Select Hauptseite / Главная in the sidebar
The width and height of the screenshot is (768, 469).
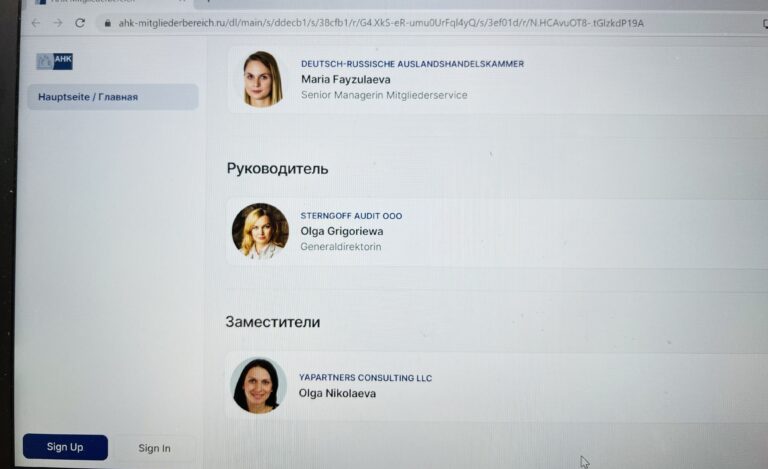(x=88, y=97)
